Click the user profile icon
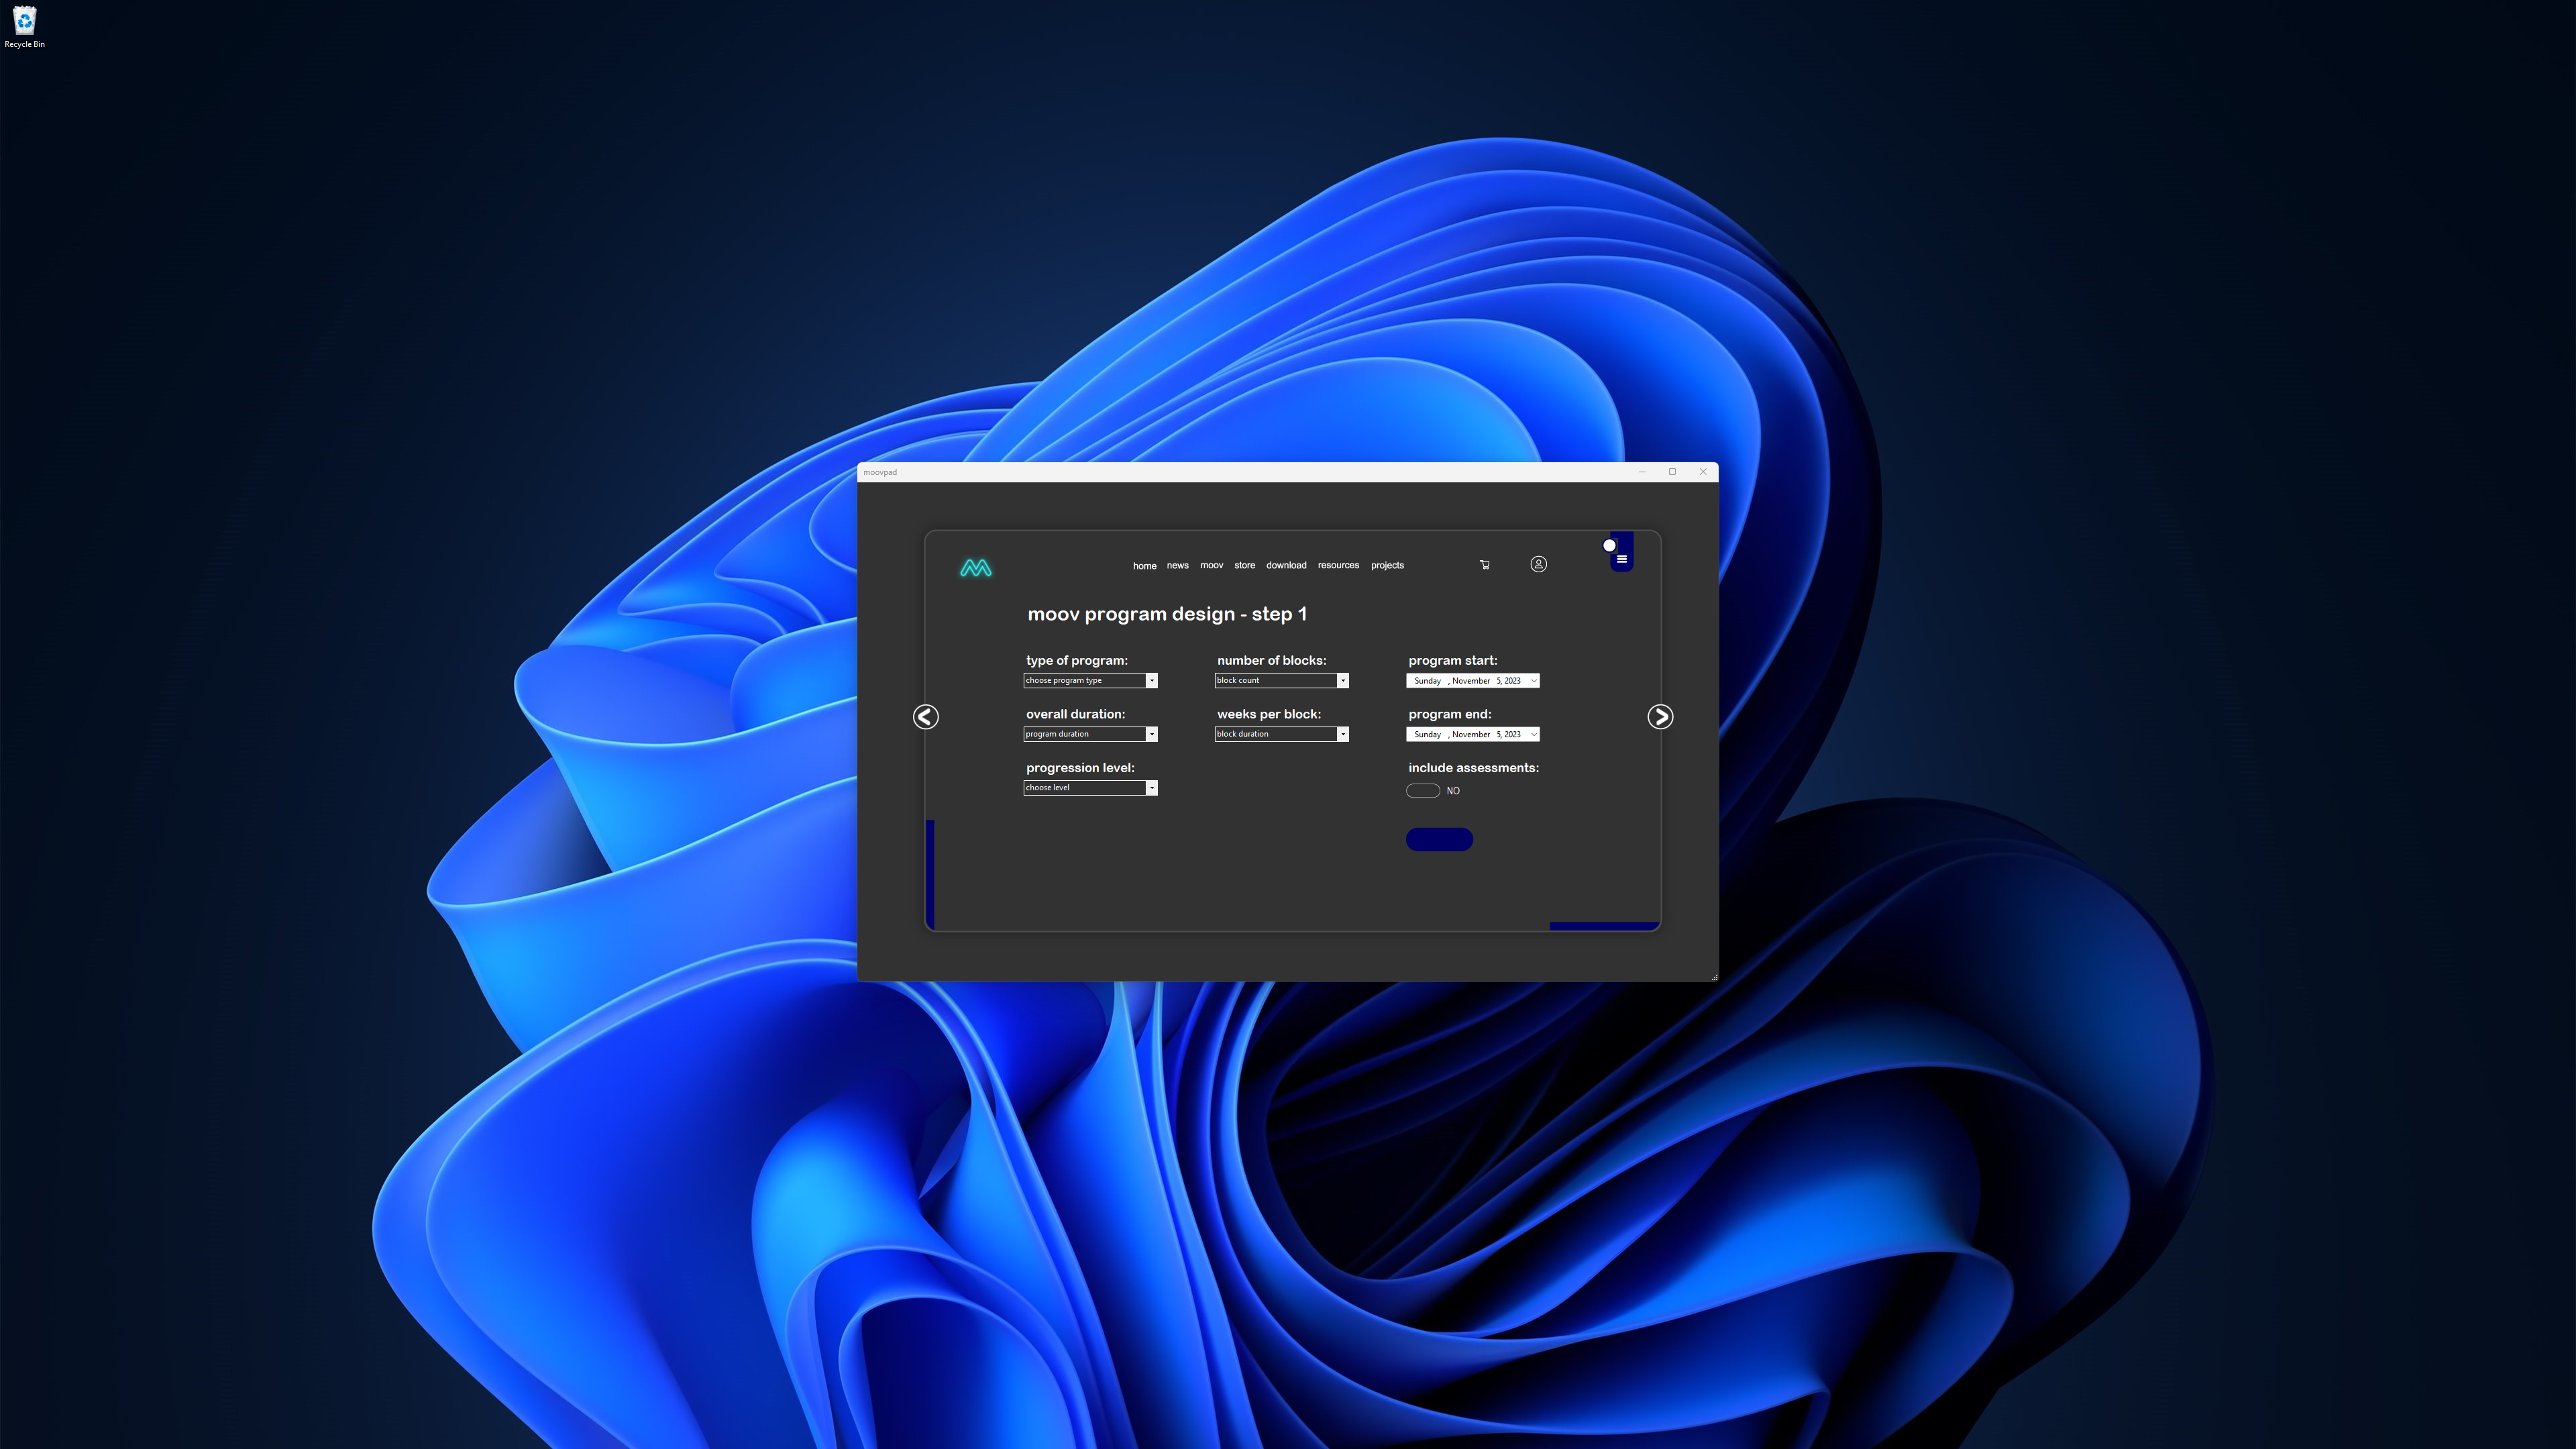Image resolution: width=2576 pixels, height=1449 pixels. tap(1538, 564)
